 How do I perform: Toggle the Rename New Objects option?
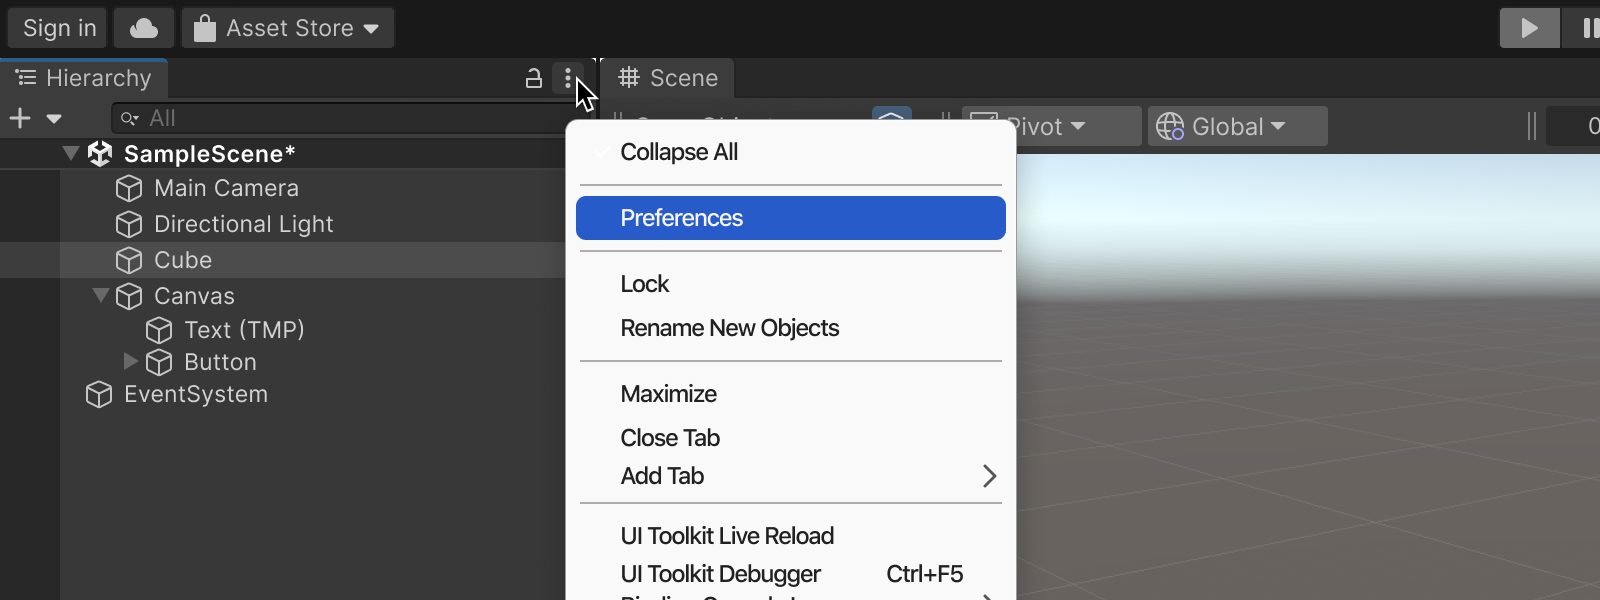(x=729, y=328)
